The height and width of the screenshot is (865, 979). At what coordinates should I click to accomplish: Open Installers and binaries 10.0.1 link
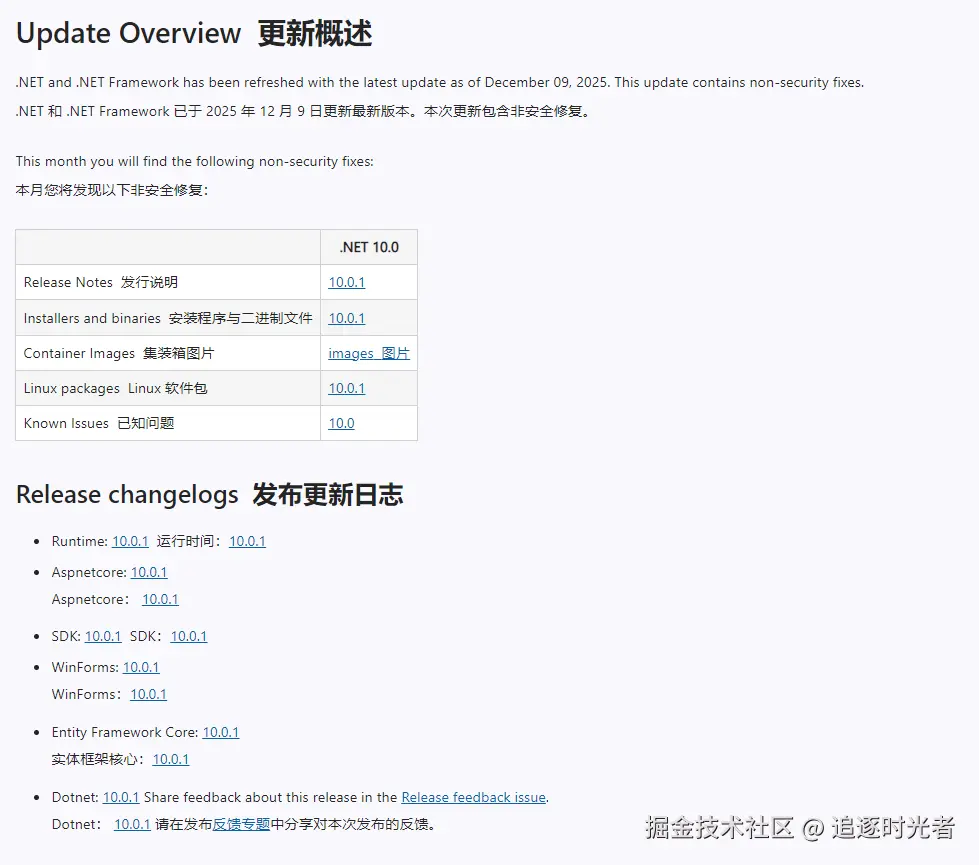coord(347,318)
